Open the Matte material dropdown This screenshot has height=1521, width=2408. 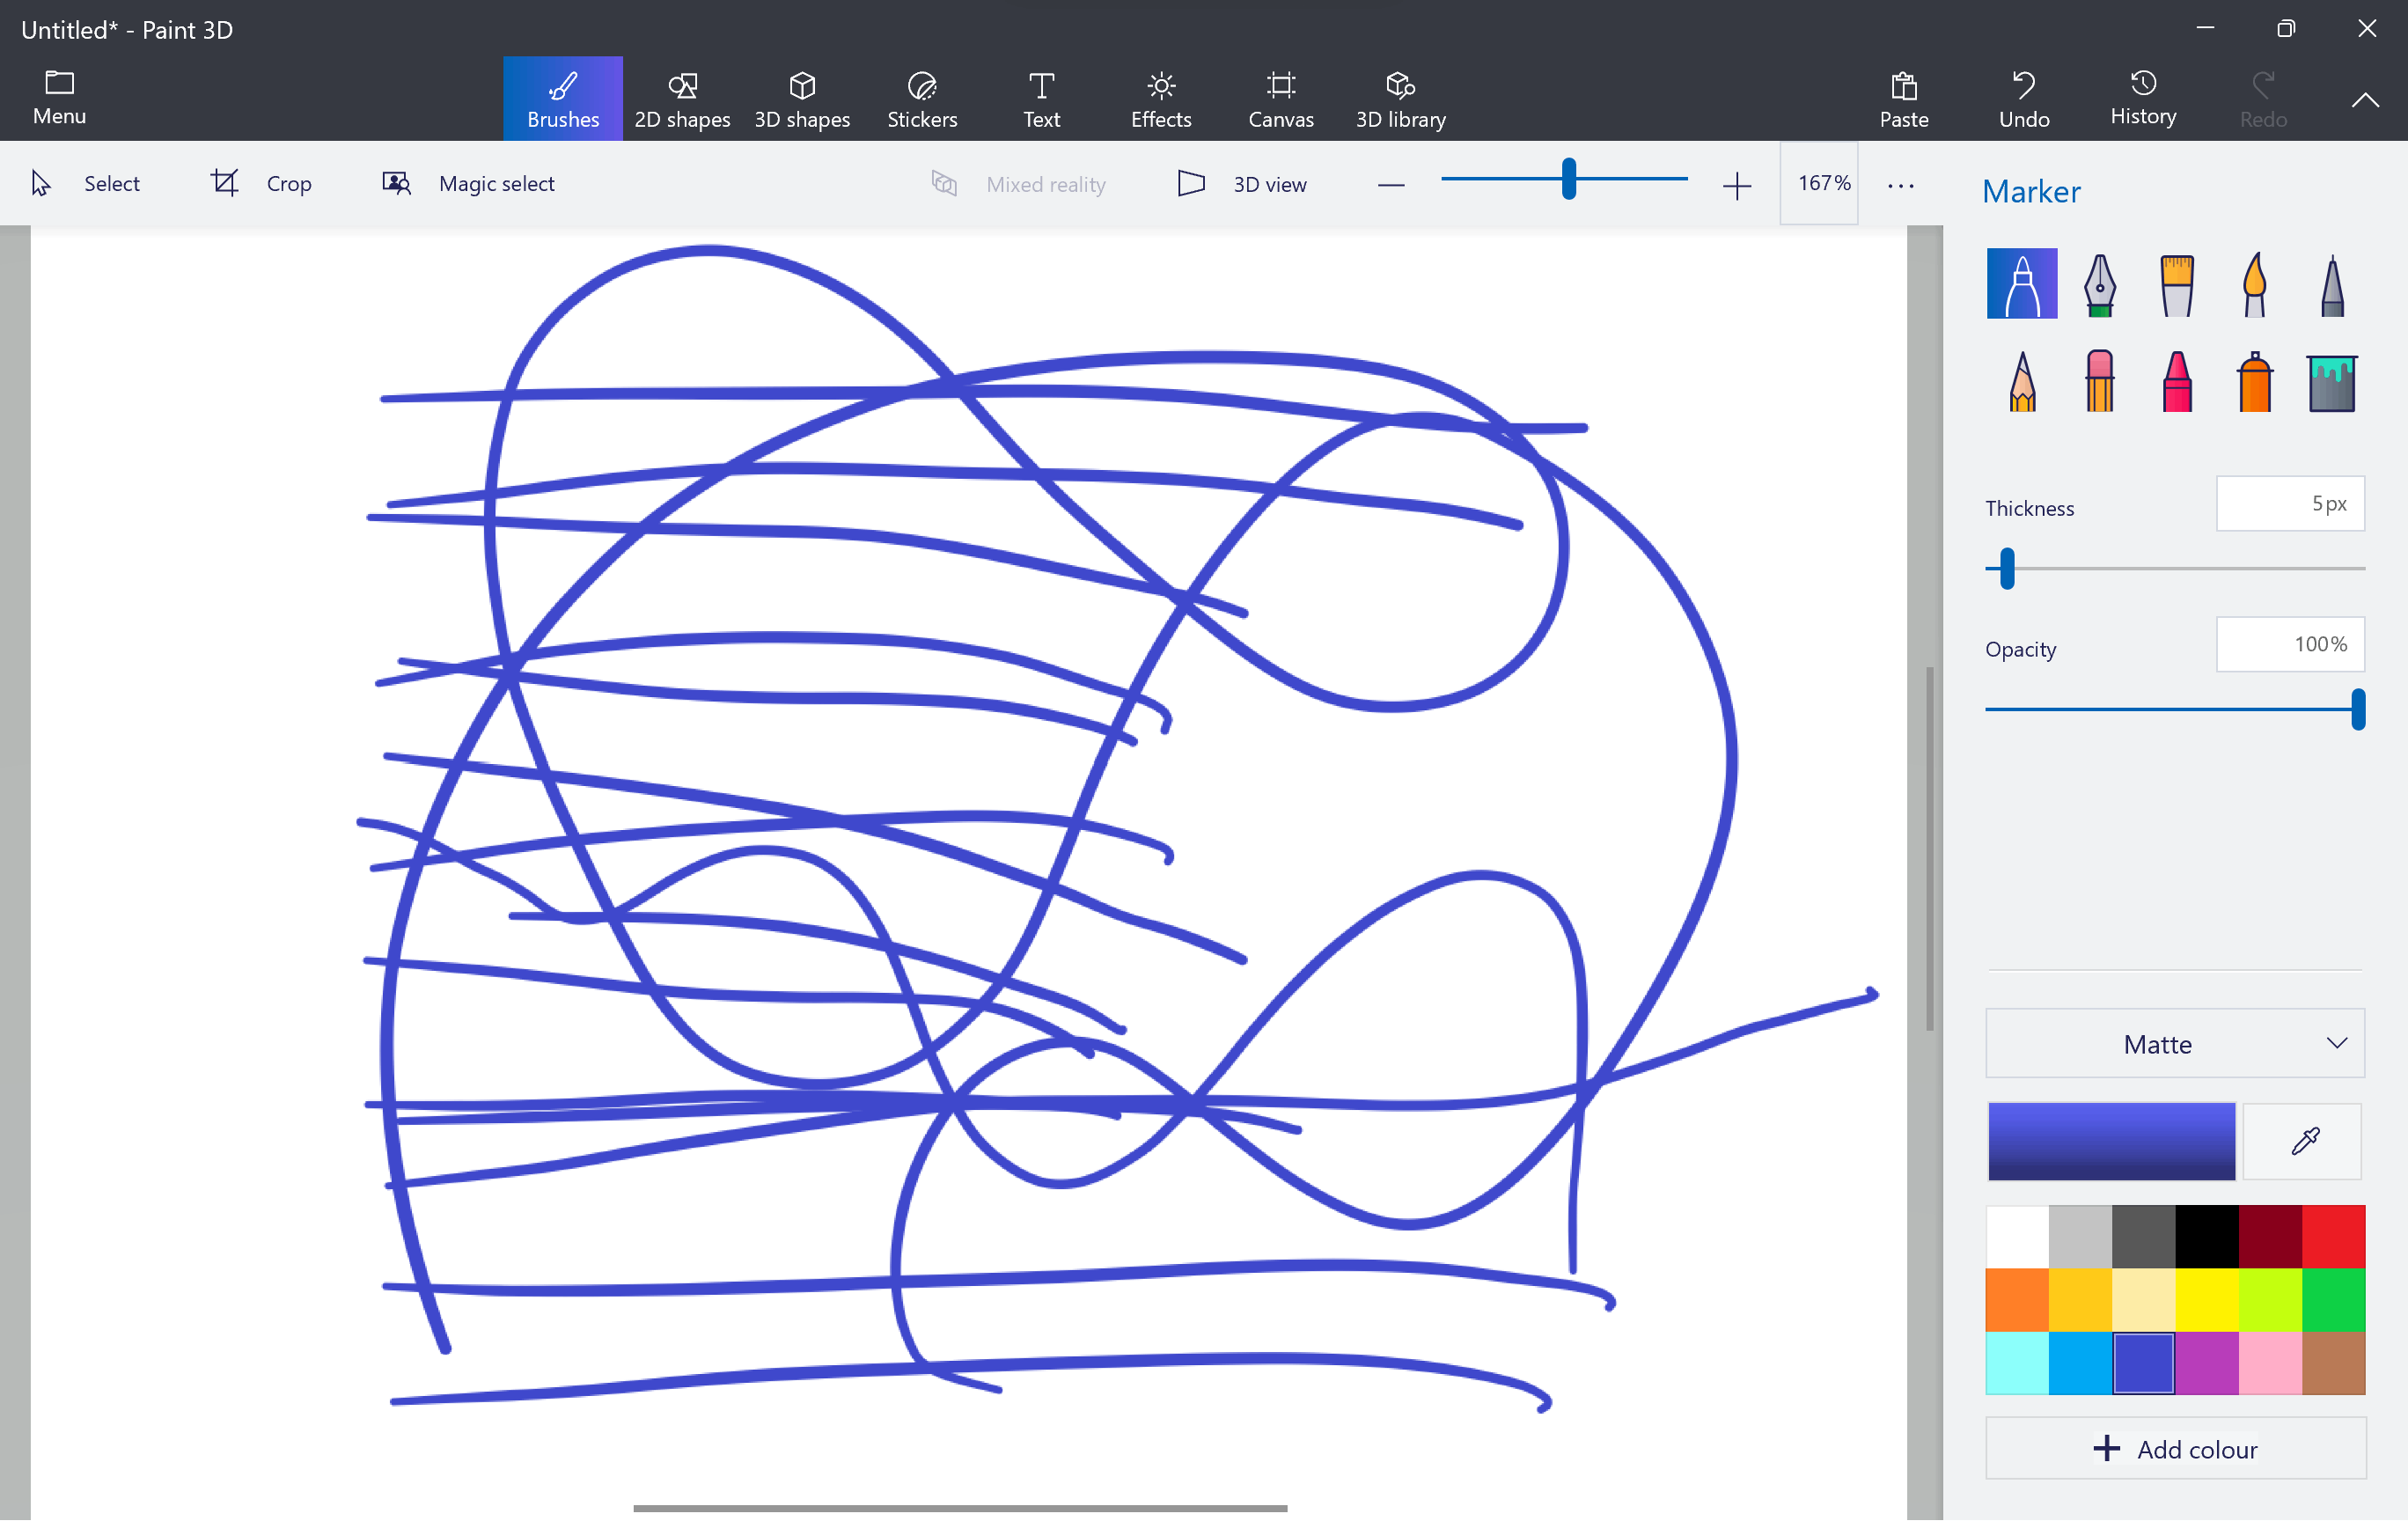click(2174, 1044)
